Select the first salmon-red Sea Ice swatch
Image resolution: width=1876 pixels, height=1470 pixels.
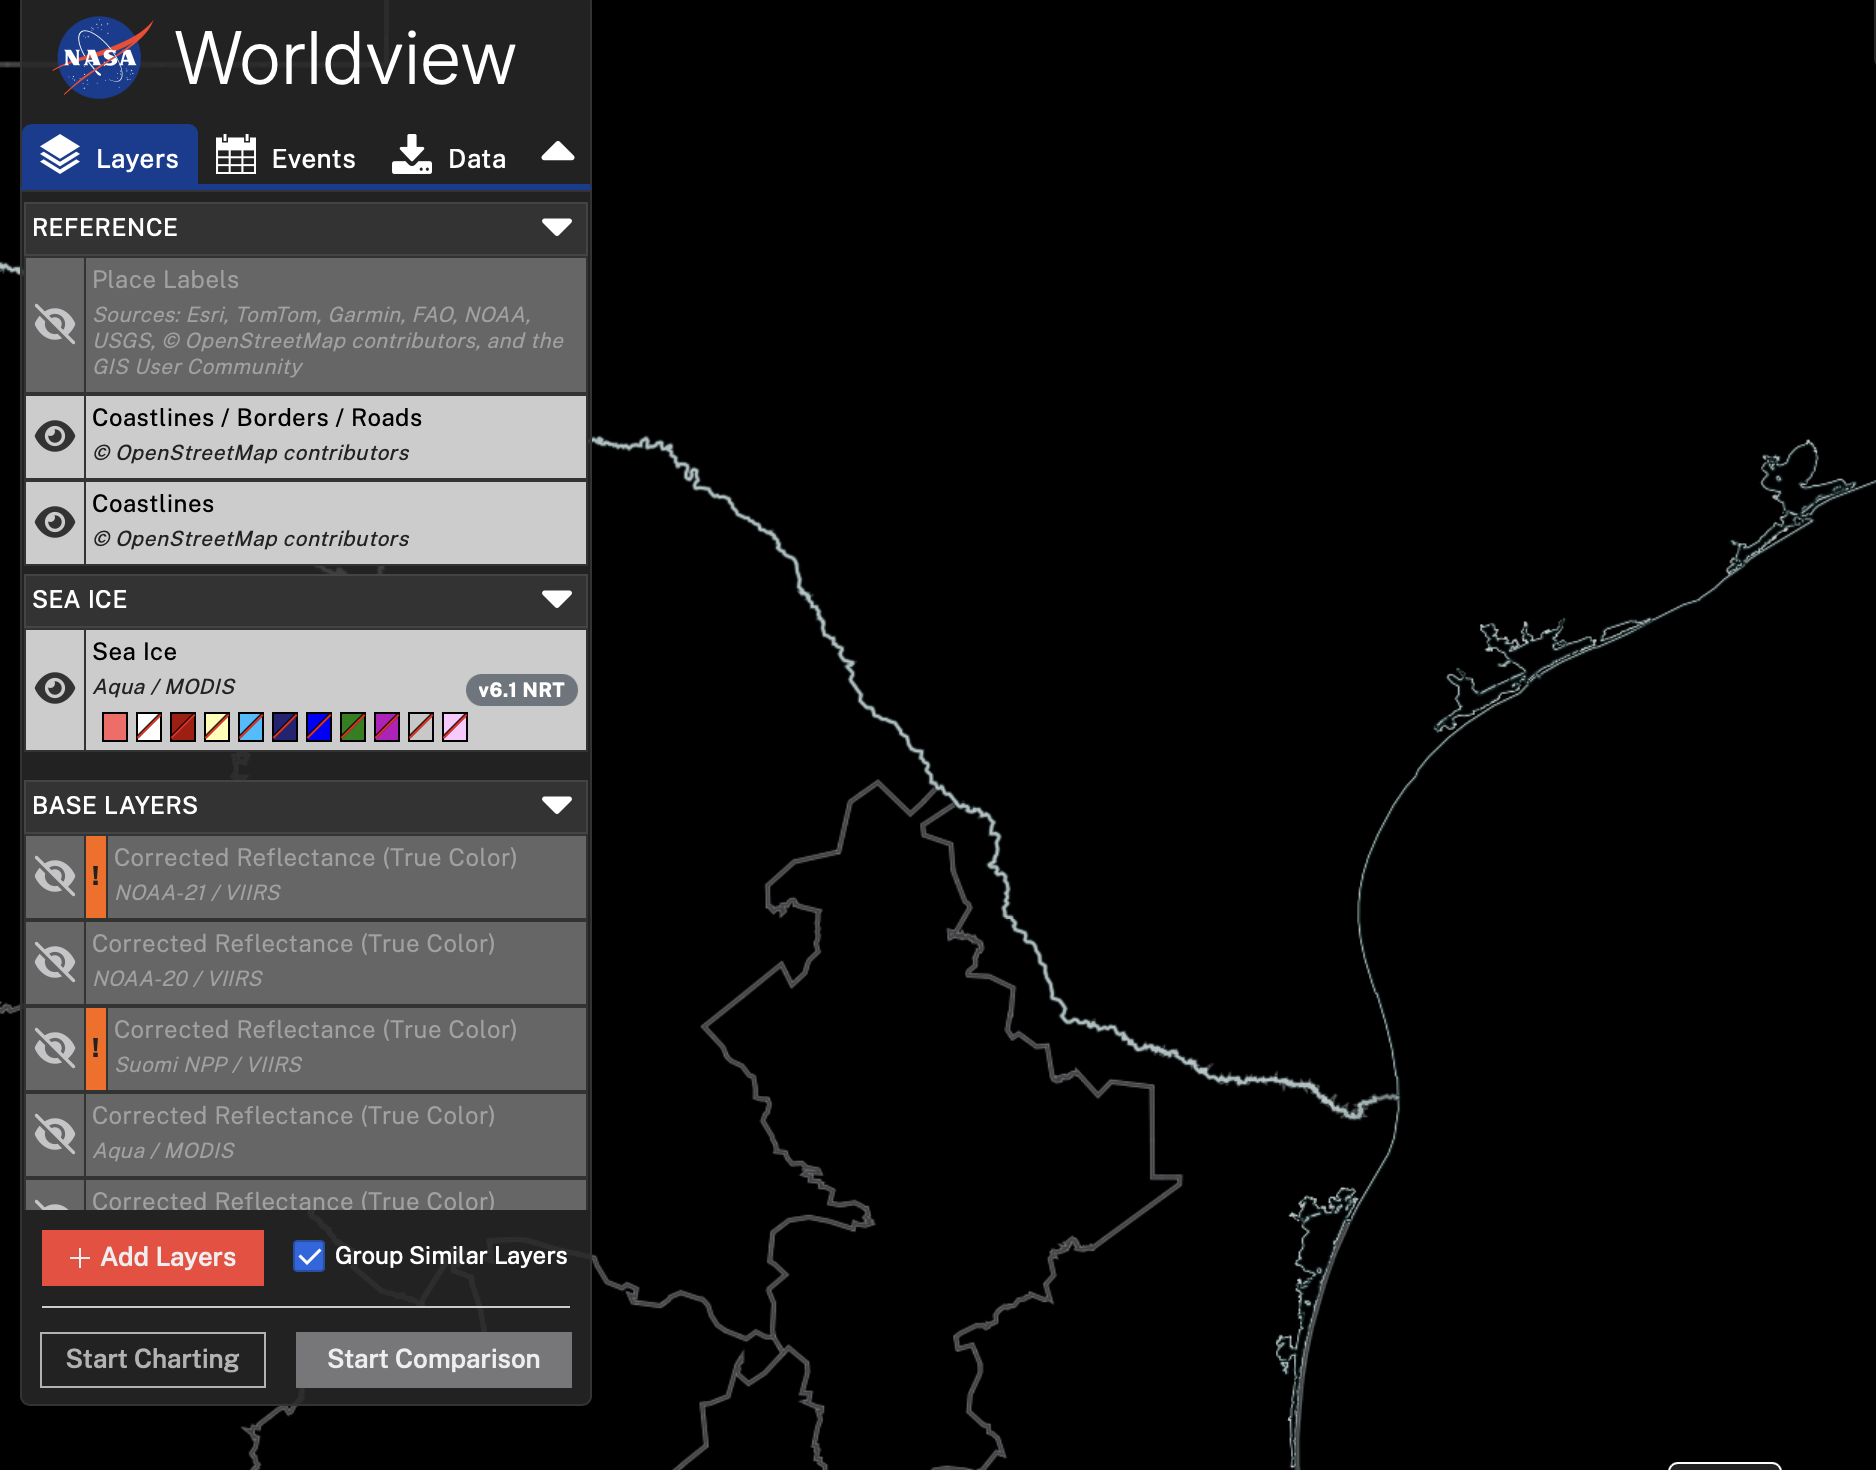115,727
